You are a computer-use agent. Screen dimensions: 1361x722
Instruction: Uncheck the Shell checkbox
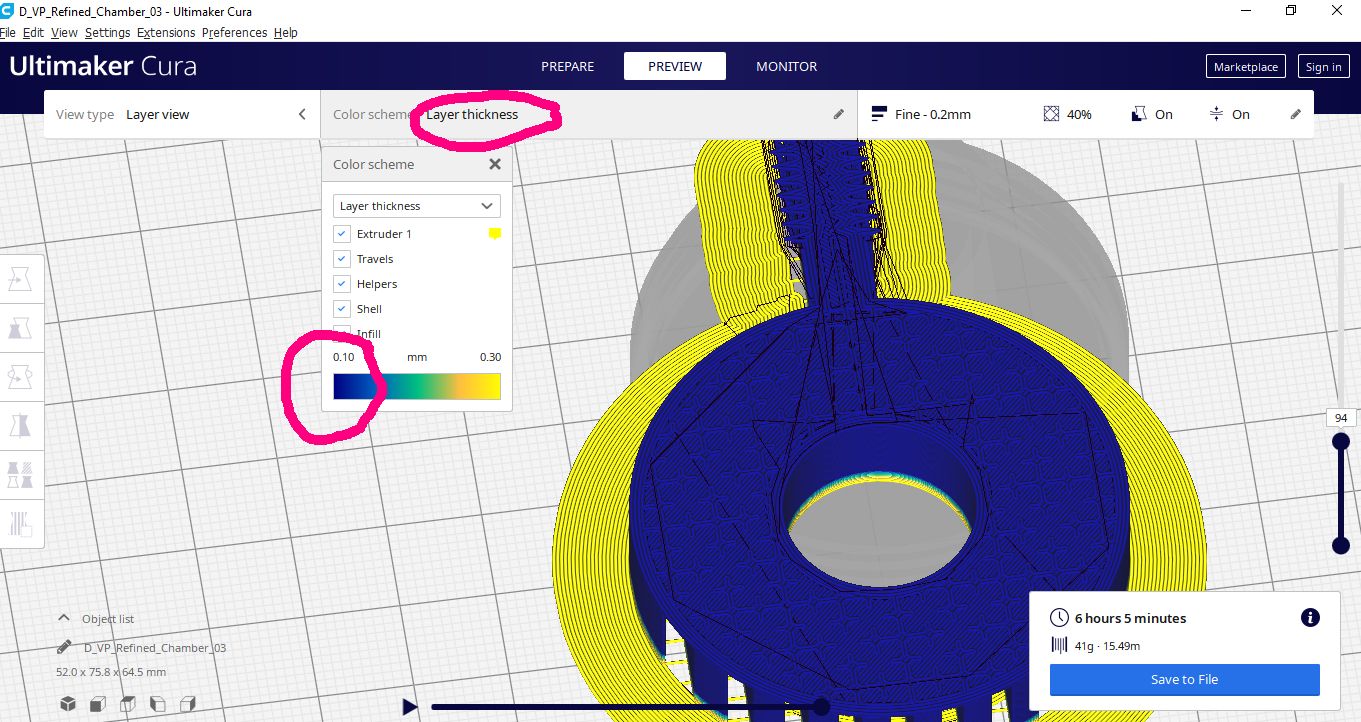pos(342,308)
